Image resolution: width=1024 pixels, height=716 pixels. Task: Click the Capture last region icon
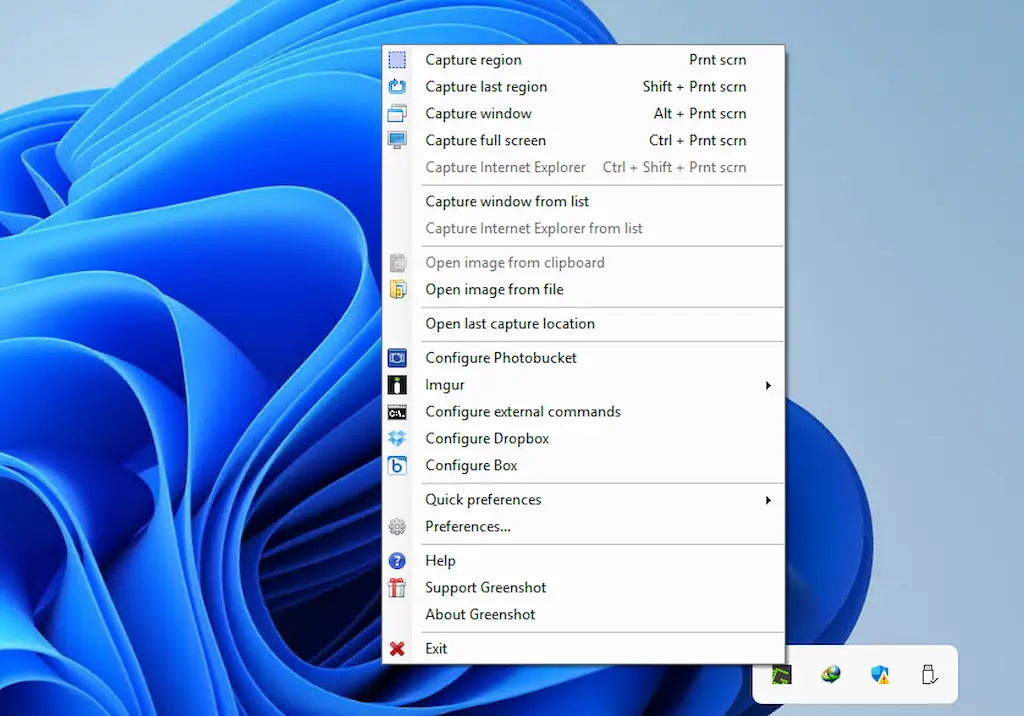397,86
